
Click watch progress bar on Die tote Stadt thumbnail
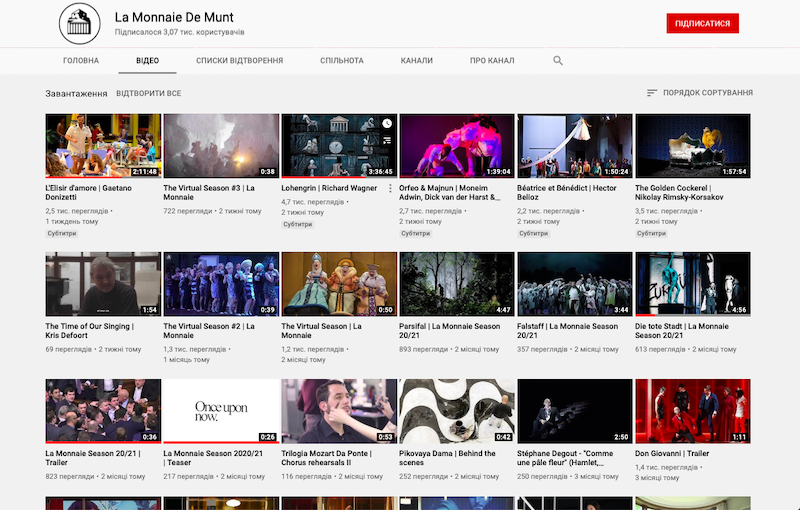pos(693,315)
